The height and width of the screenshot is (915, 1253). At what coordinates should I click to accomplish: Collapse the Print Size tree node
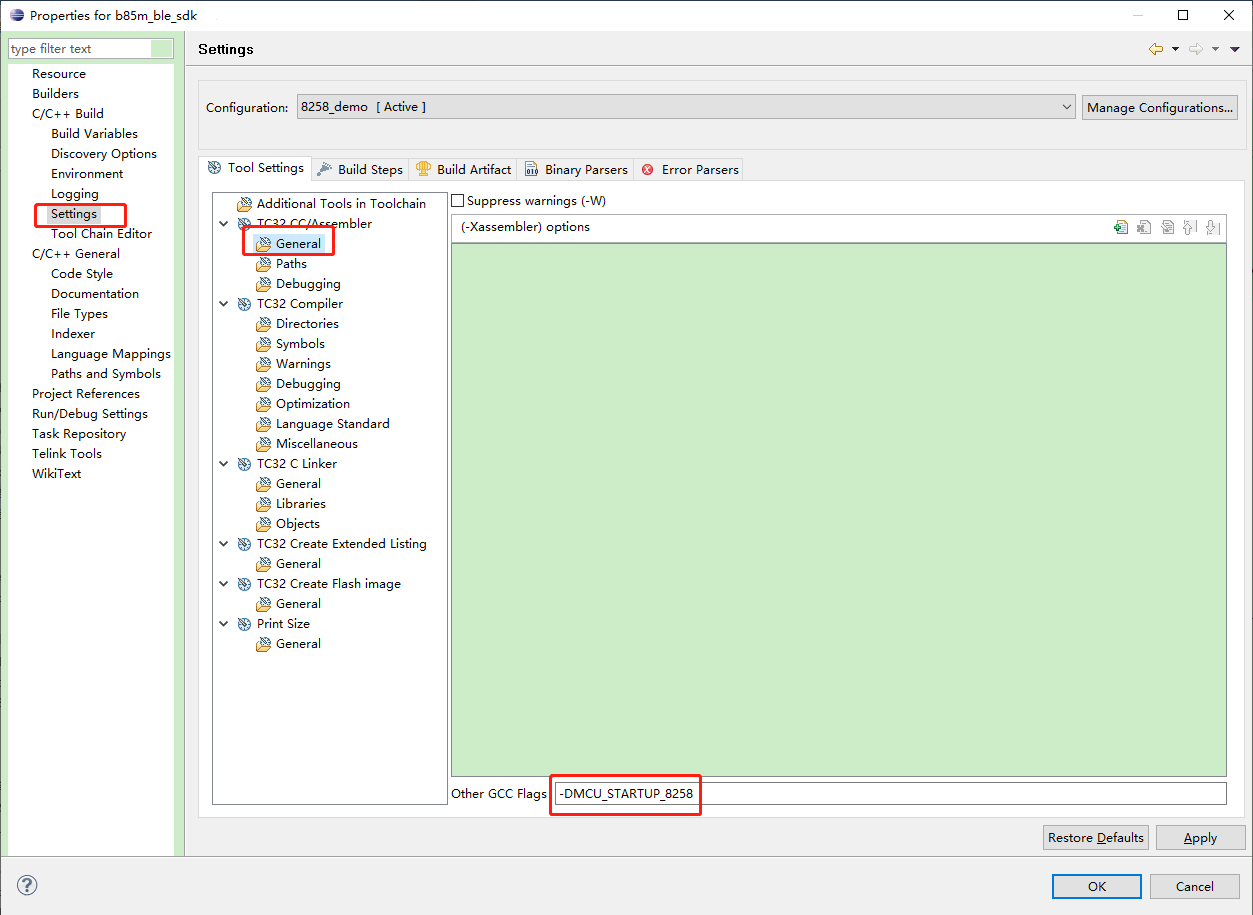(x=224, y=623)
